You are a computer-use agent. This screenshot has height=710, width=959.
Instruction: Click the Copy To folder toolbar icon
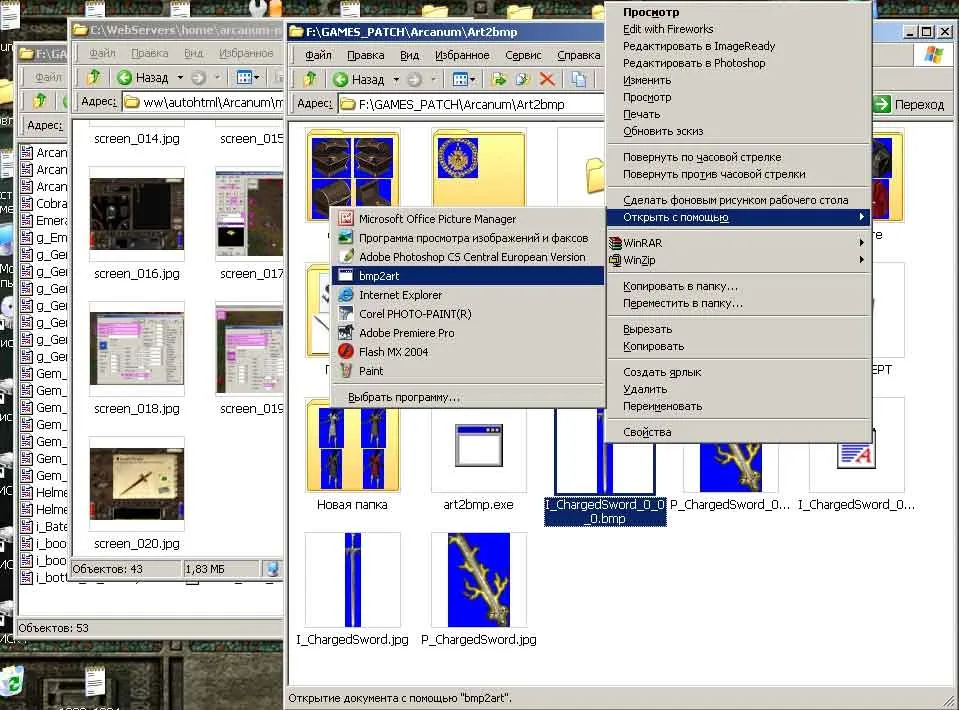[523, 79]
